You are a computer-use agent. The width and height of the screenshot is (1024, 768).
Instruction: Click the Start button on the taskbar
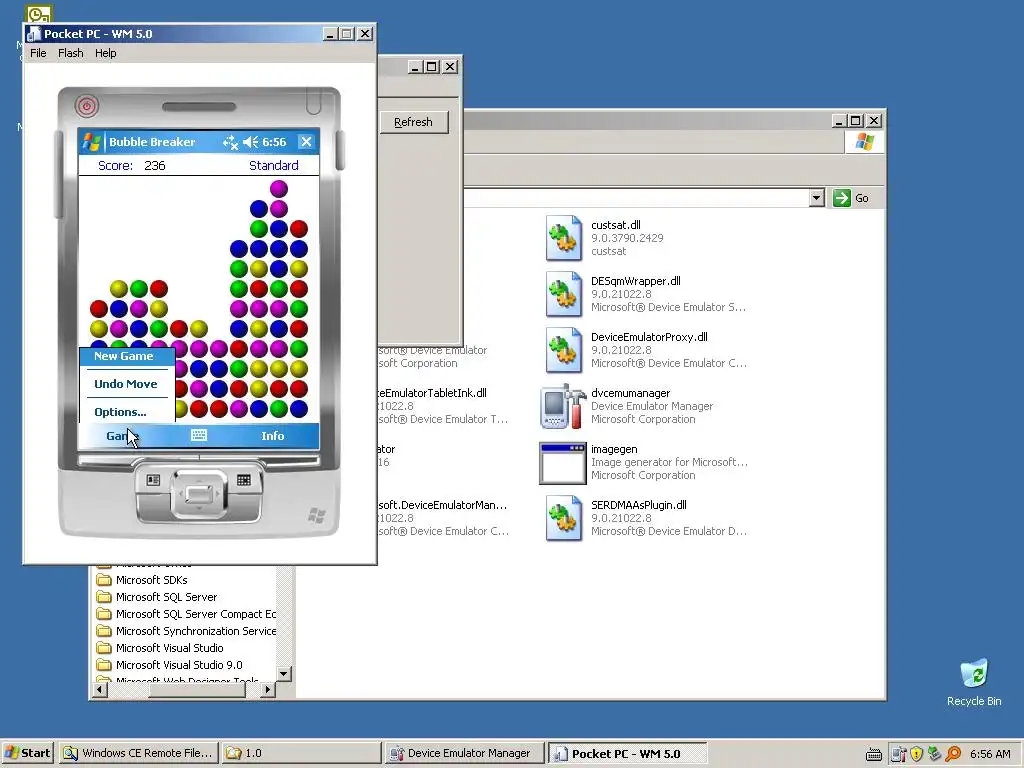click(27, 753)
